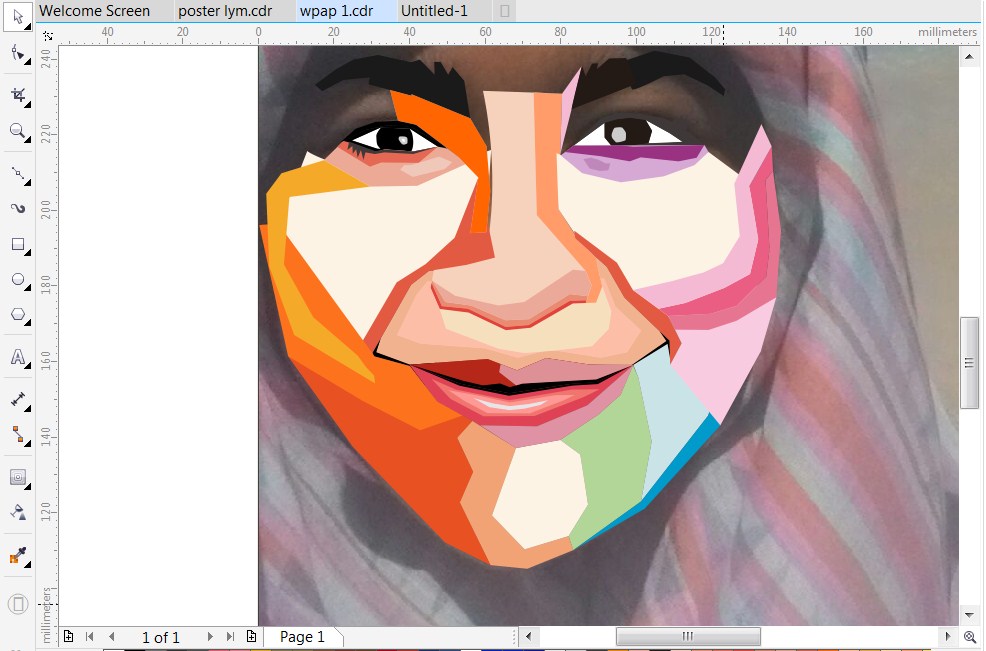Select the Crop tool
The width and height of the screenshot is (986, 651).
17,94
